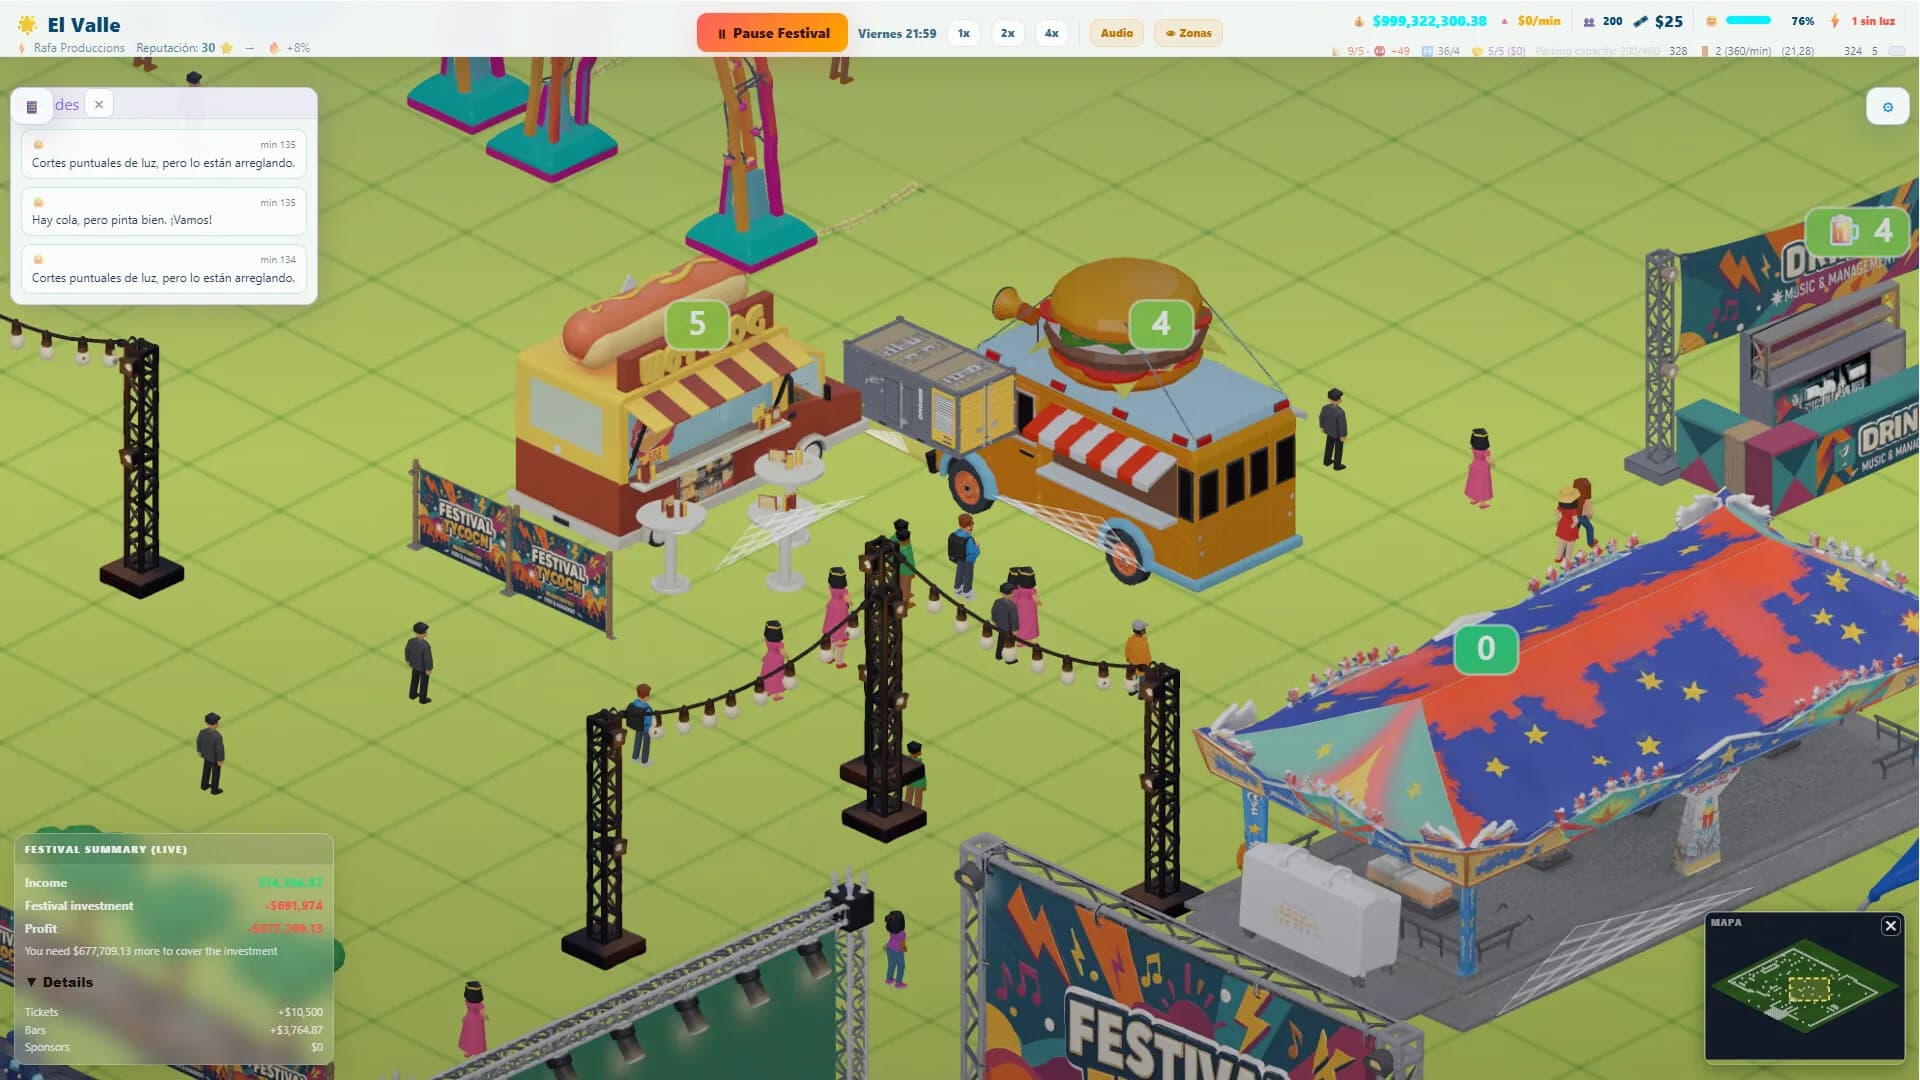The image size is (1920, 1080).
Task: Click the 5/5 ($0) status entry
Action: tap(1498, 51)
